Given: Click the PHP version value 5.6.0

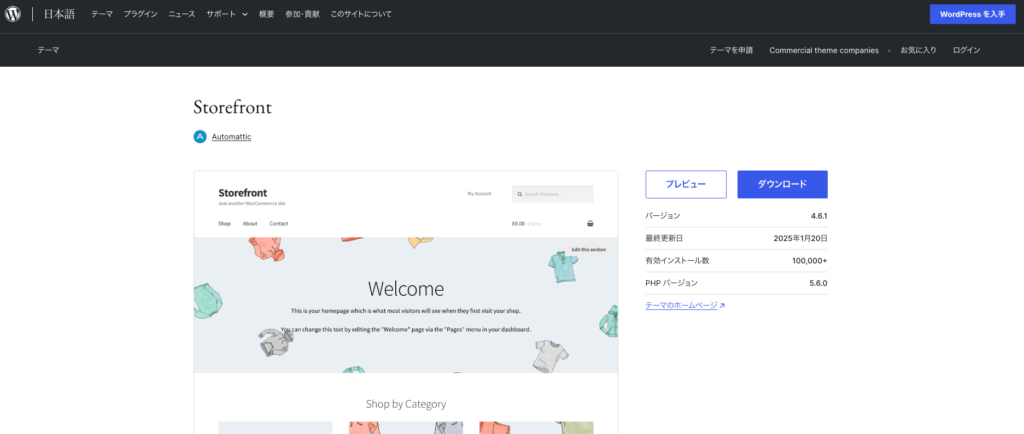Looking at the screenshot, I should (818, 283).
